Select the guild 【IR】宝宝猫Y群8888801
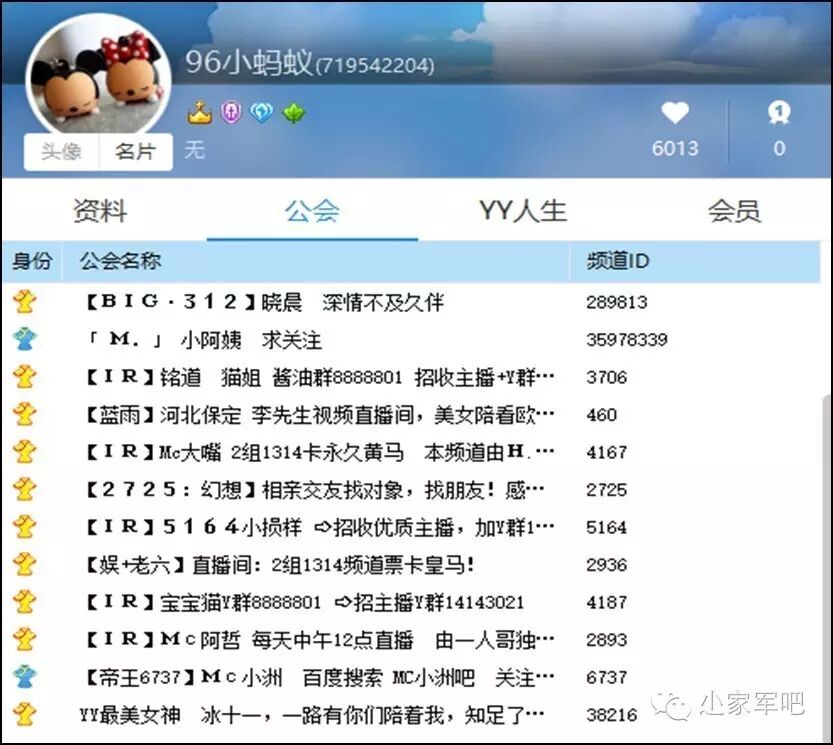The image size is (833, 745). coord(304,602)
